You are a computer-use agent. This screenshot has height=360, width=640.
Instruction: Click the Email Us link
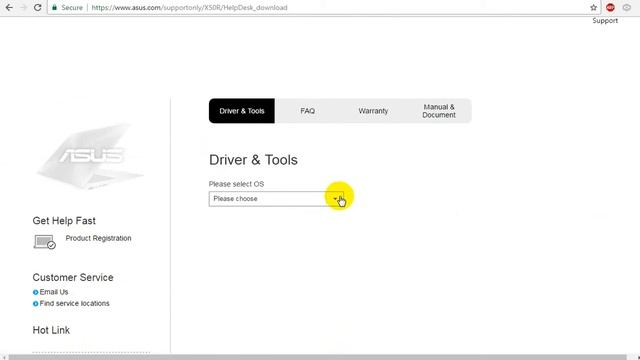(x=54, y=292)
